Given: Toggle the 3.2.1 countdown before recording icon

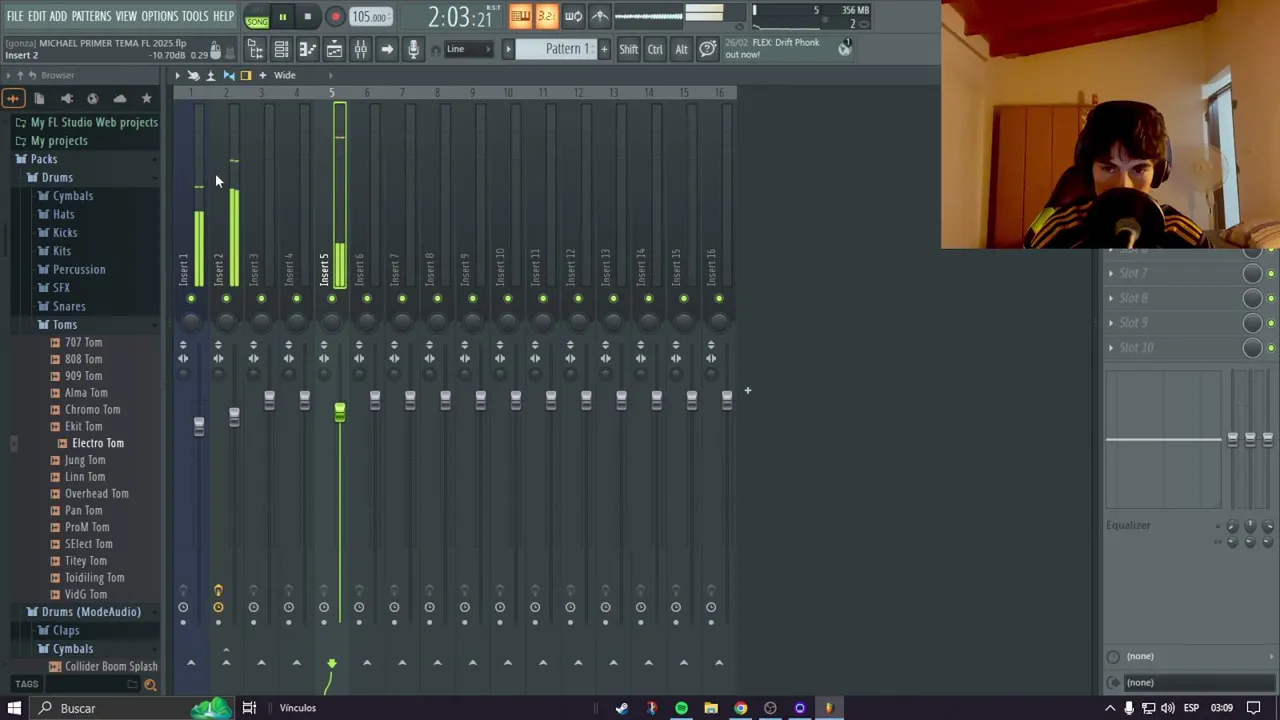Looking at the screenshot, I should coord(546,16).
